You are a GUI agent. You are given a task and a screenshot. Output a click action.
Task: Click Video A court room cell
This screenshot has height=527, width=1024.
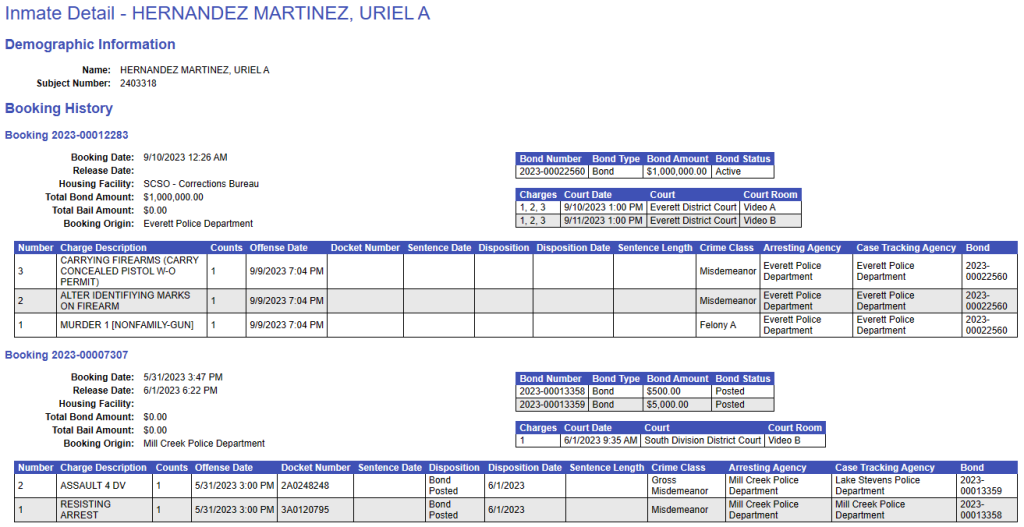(x=771, y=207)
